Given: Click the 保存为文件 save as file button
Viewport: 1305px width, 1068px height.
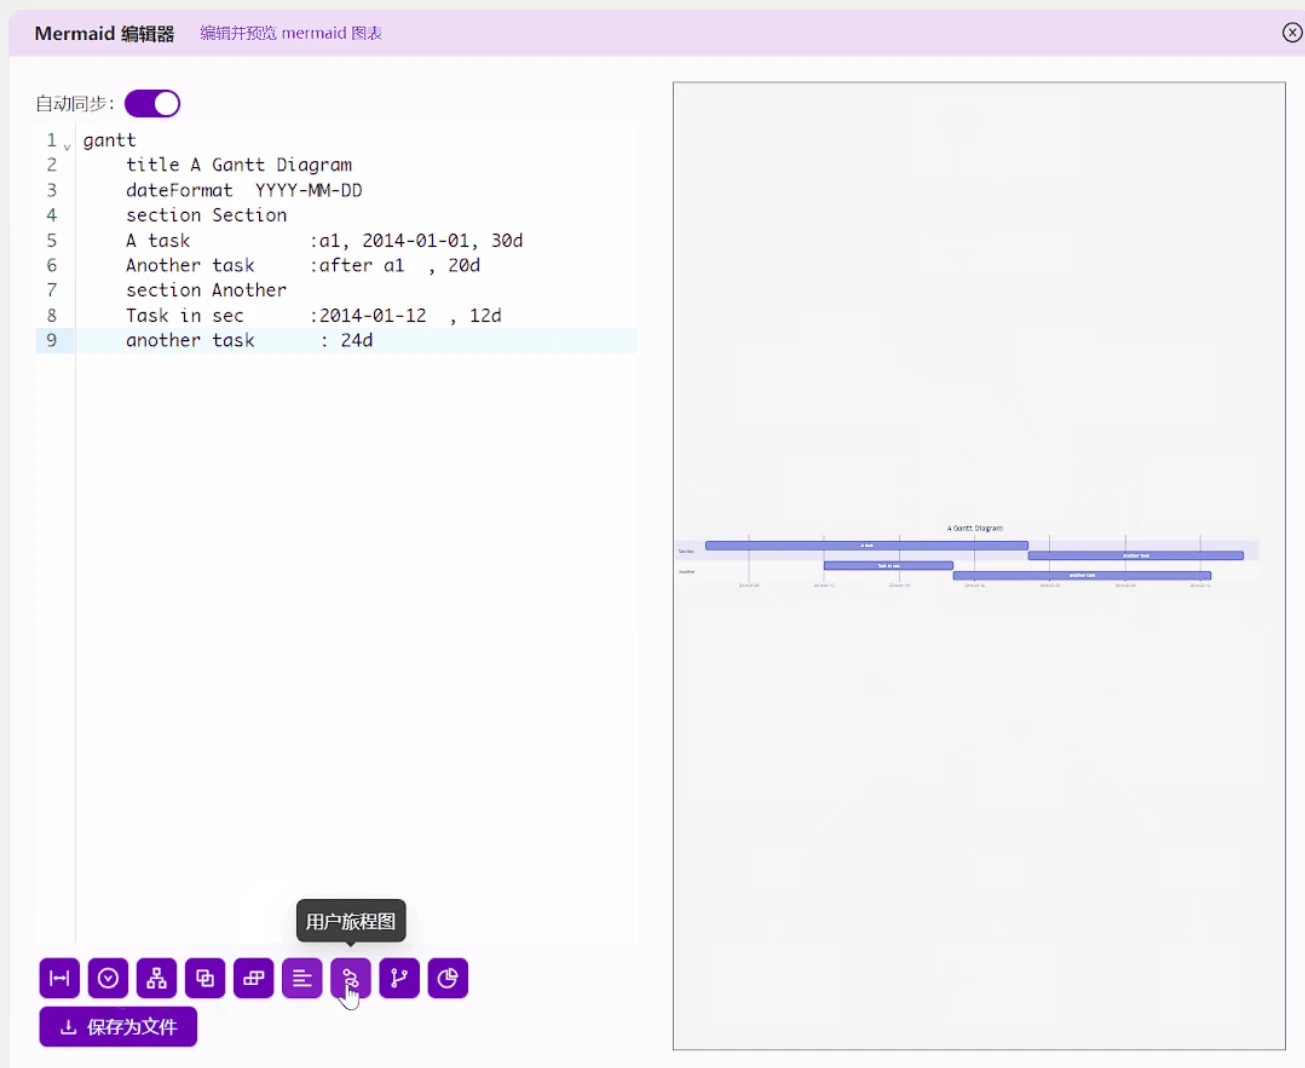Looking at the screenshot, I should (118, 1027).
